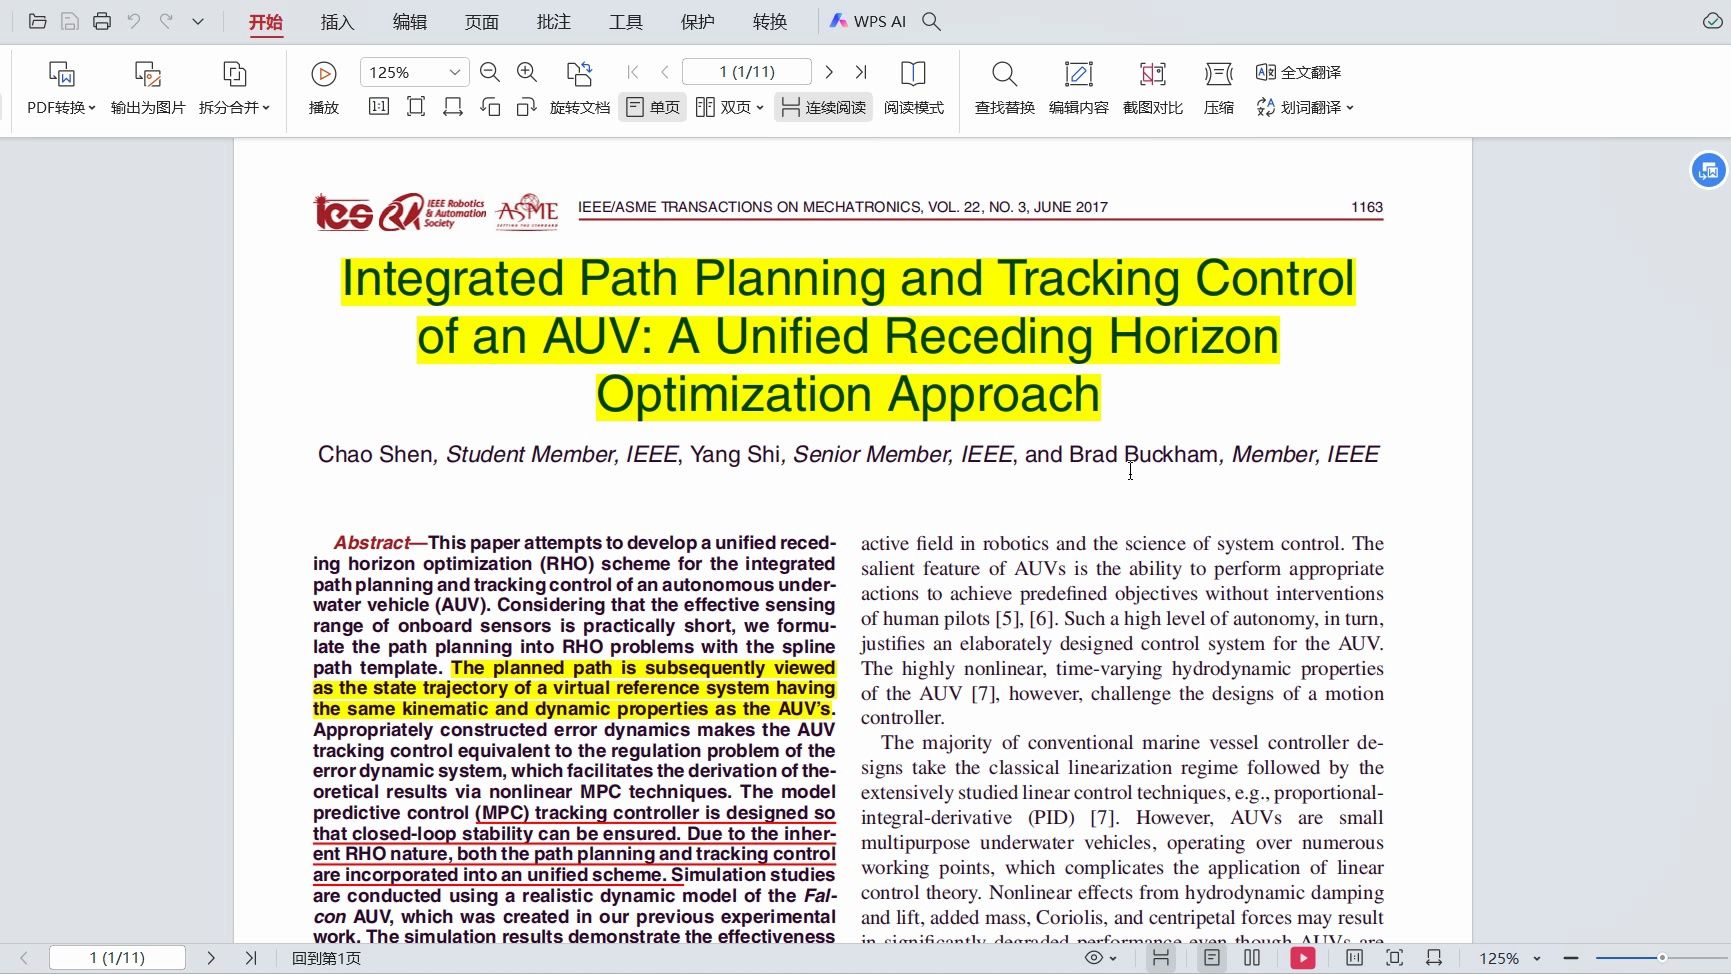Fit page to window icon
The height and width of the screenshot is (974, 1731).
416,106
